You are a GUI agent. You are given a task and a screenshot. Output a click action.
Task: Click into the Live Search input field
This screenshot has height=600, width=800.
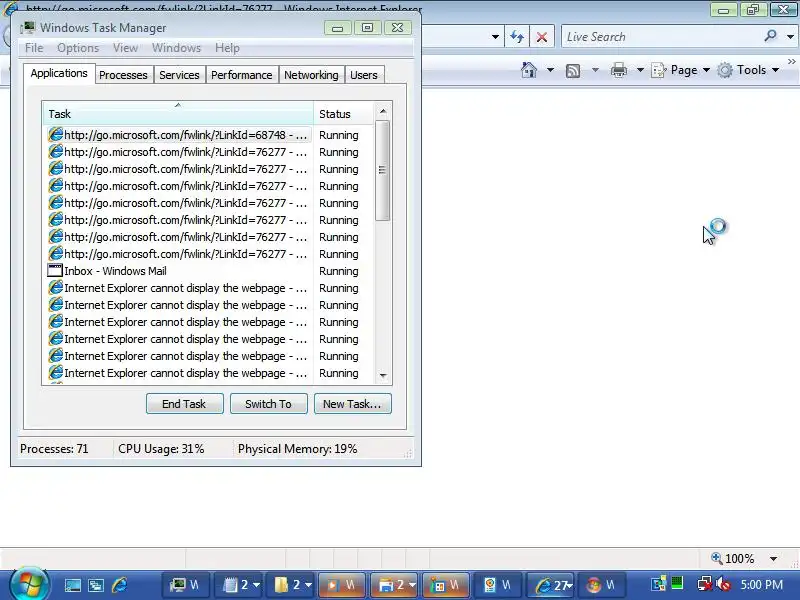tap(662, 37)
